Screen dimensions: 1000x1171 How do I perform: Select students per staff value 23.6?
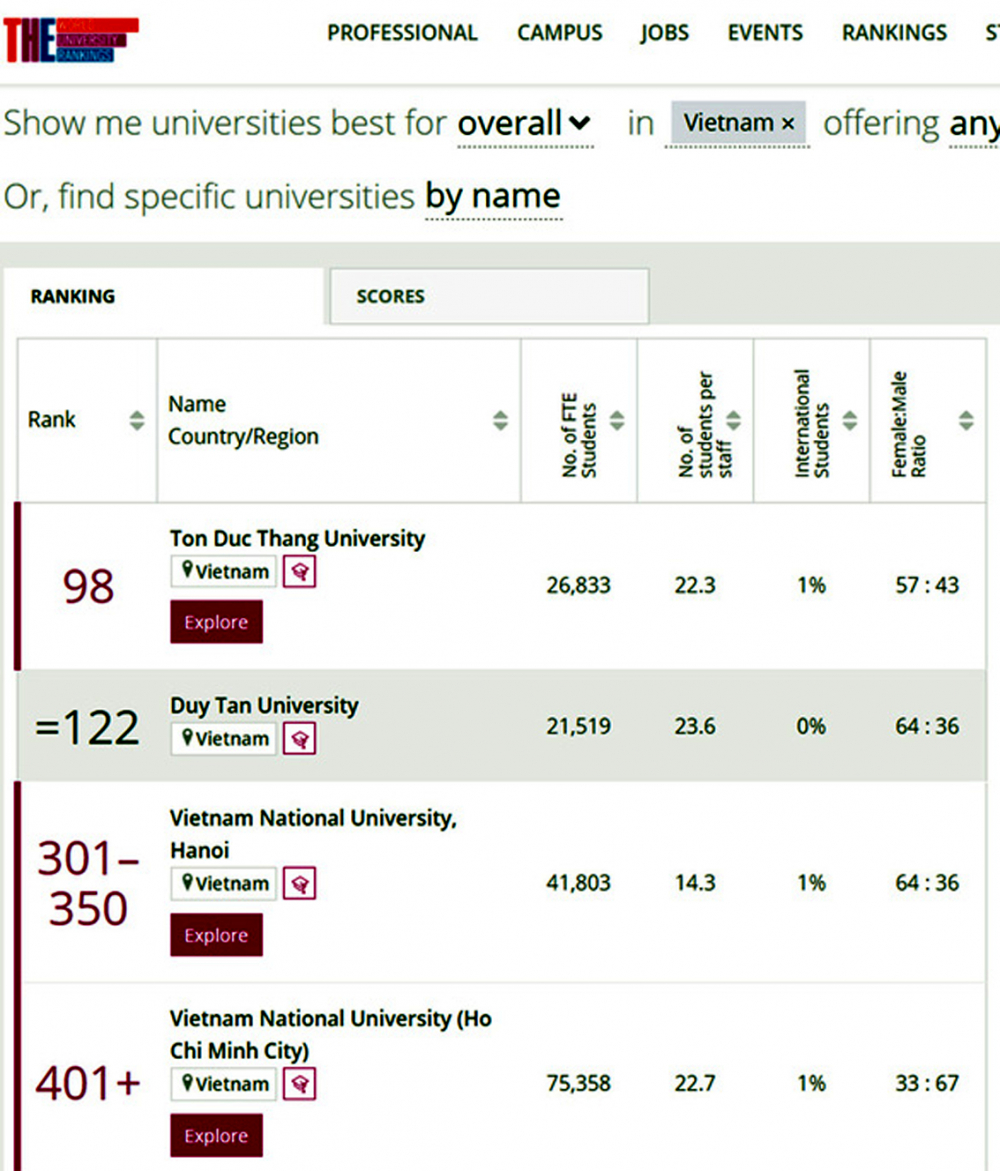695,726
